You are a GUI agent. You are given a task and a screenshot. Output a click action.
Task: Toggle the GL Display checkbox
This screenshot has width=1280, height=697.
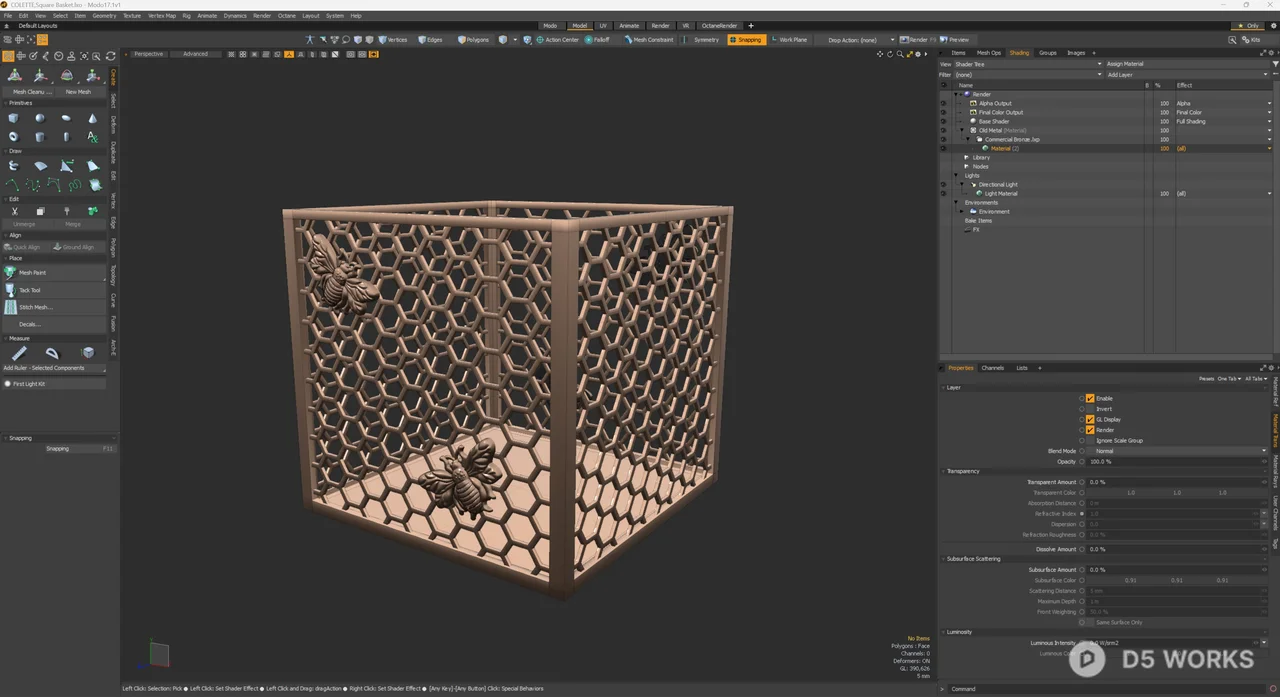click(x=1090, y=419)
